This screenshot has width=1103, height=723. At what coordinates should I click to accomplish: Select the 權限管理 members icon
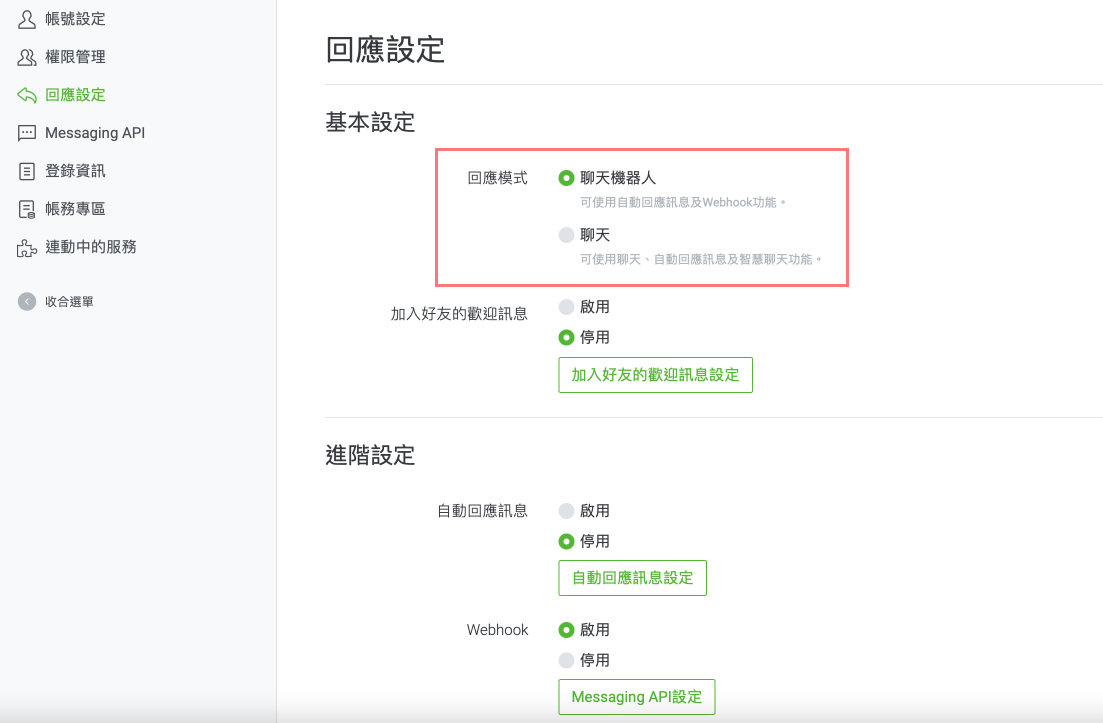pyautogui.click(x=28, y=57)
